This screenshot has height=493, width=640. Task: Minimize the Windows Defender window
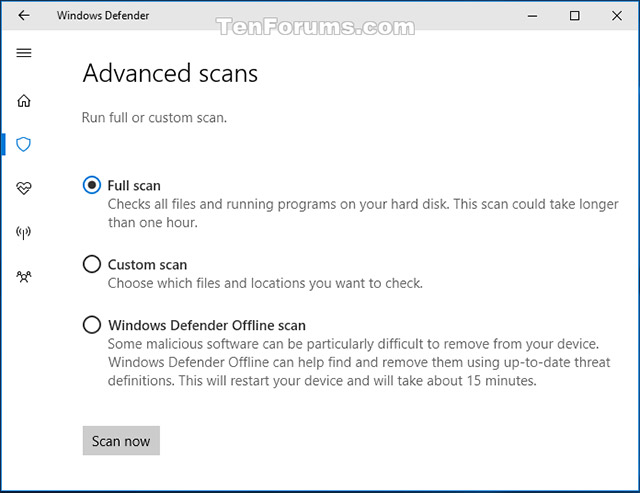[532, 16]
